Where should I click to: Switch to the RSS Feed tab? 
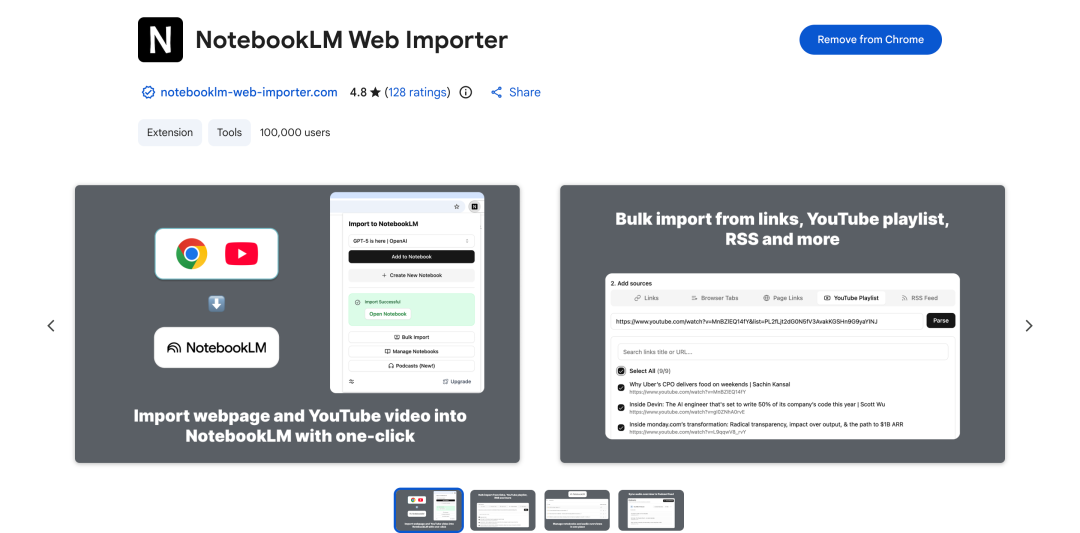920,298
